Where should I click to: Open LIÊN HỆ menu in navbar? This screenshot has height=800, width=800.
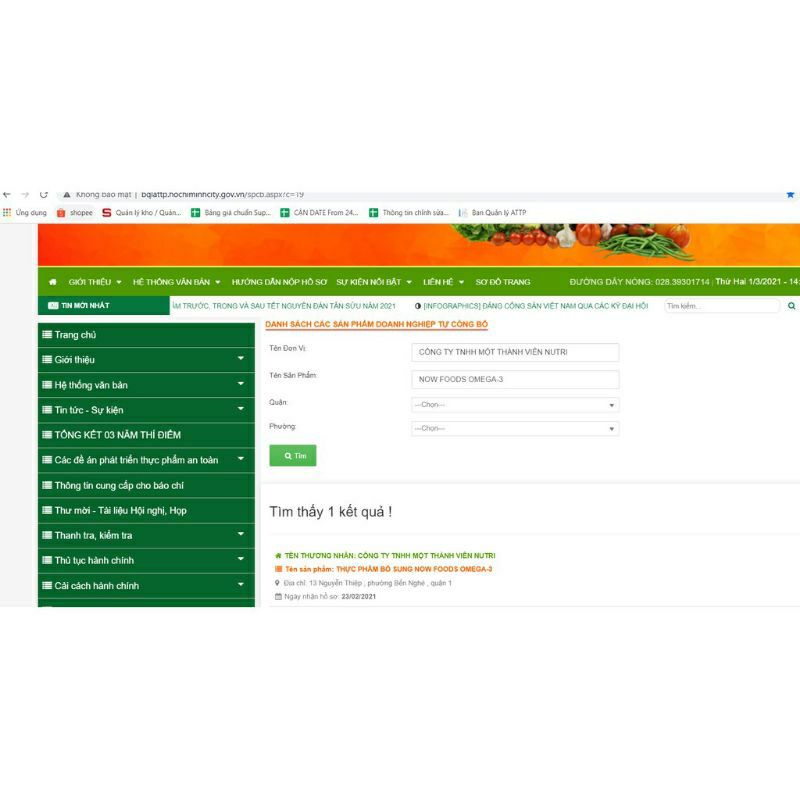[443, 282]
